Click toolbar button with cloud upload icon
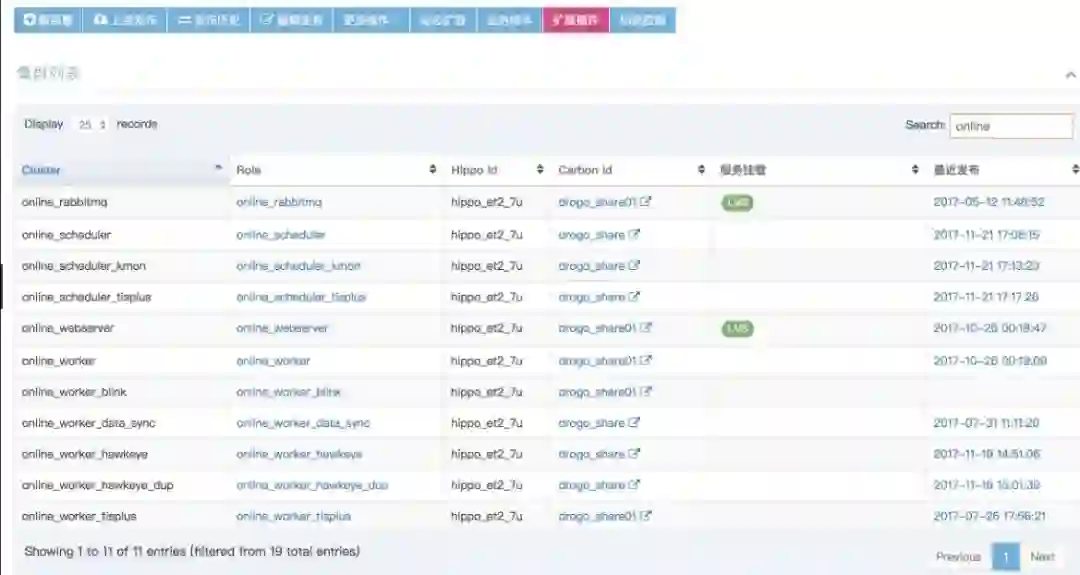This screenshot has width=1080, height=575. [125, 20]
